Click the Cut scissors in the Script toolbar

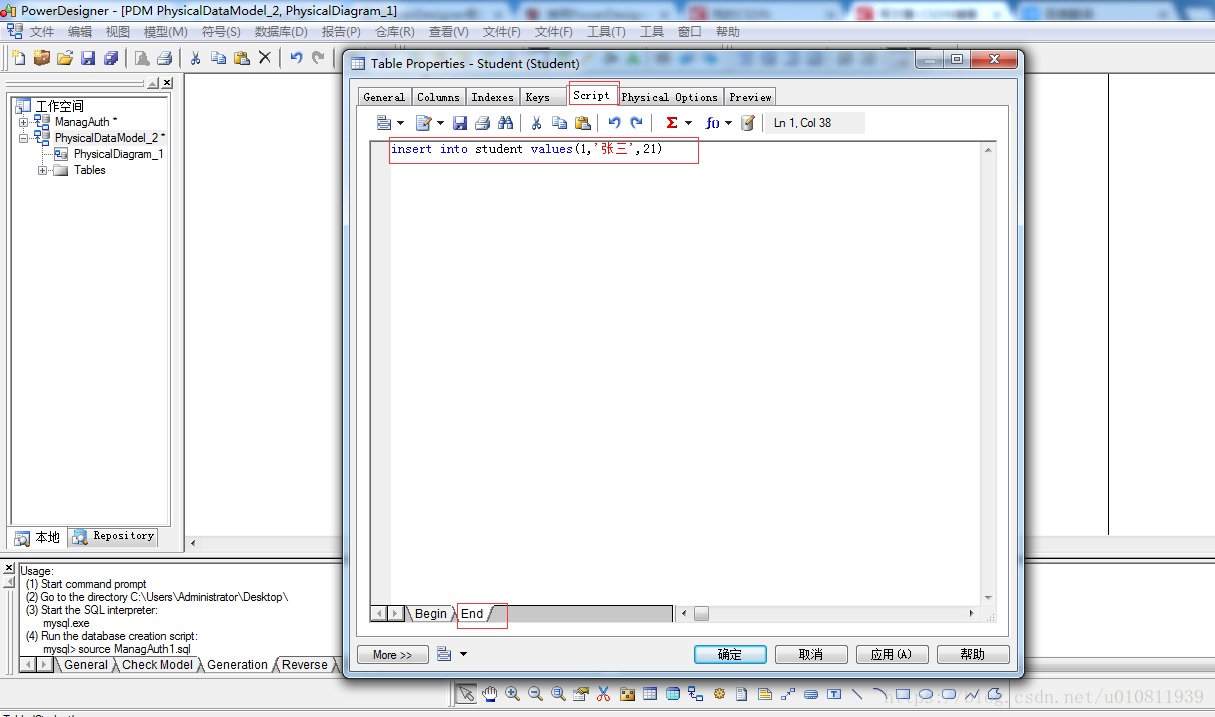[537, 123]
